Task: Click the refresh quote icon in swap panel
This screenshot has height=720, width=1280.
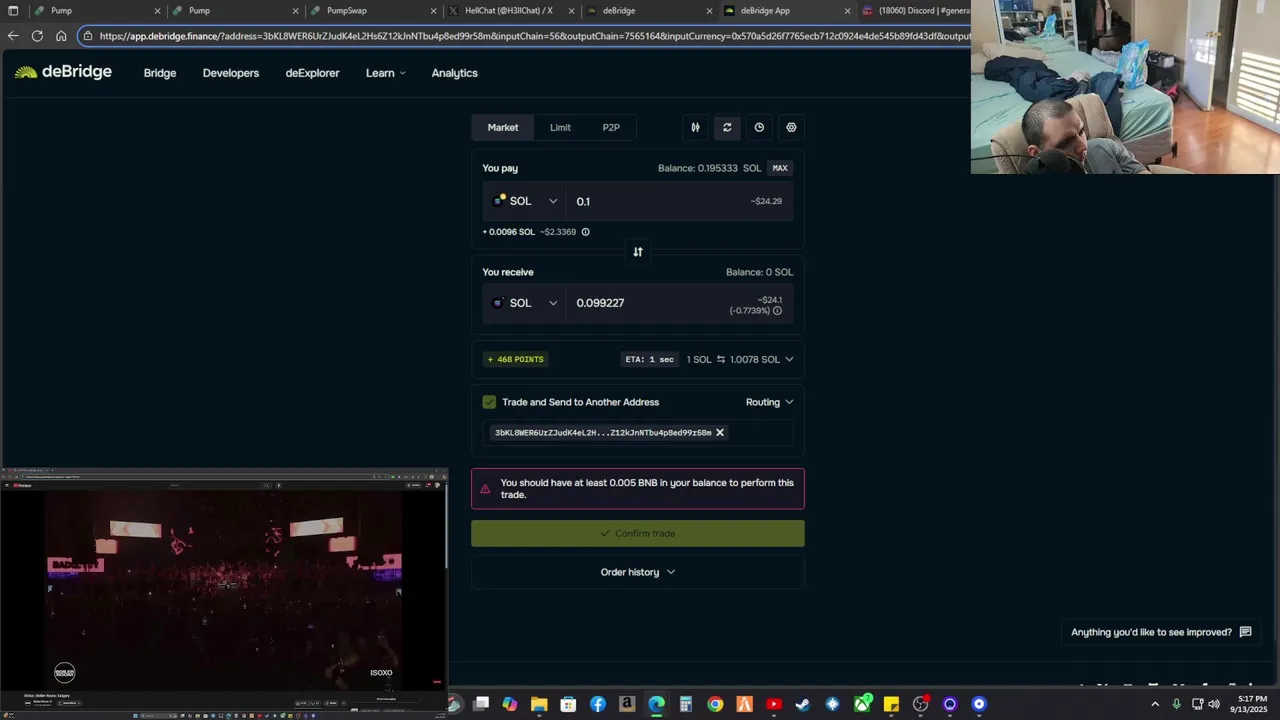Action: (727, 127)
